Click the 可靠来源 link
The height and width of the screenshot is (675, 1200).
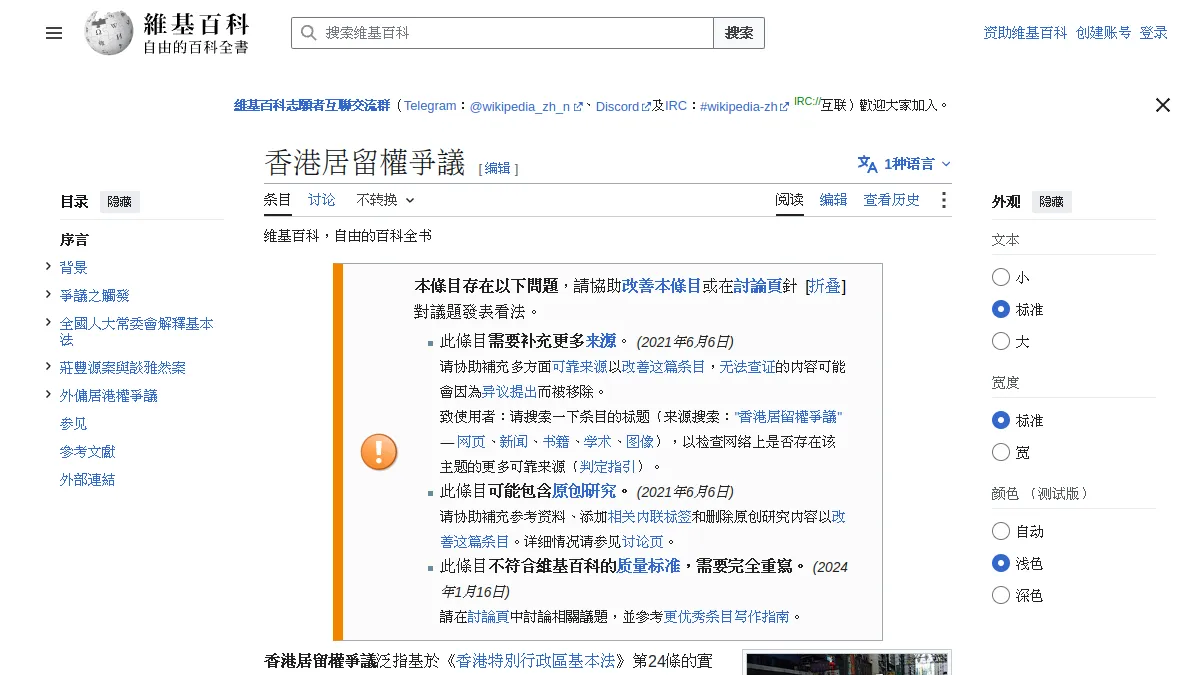point(580,367)
